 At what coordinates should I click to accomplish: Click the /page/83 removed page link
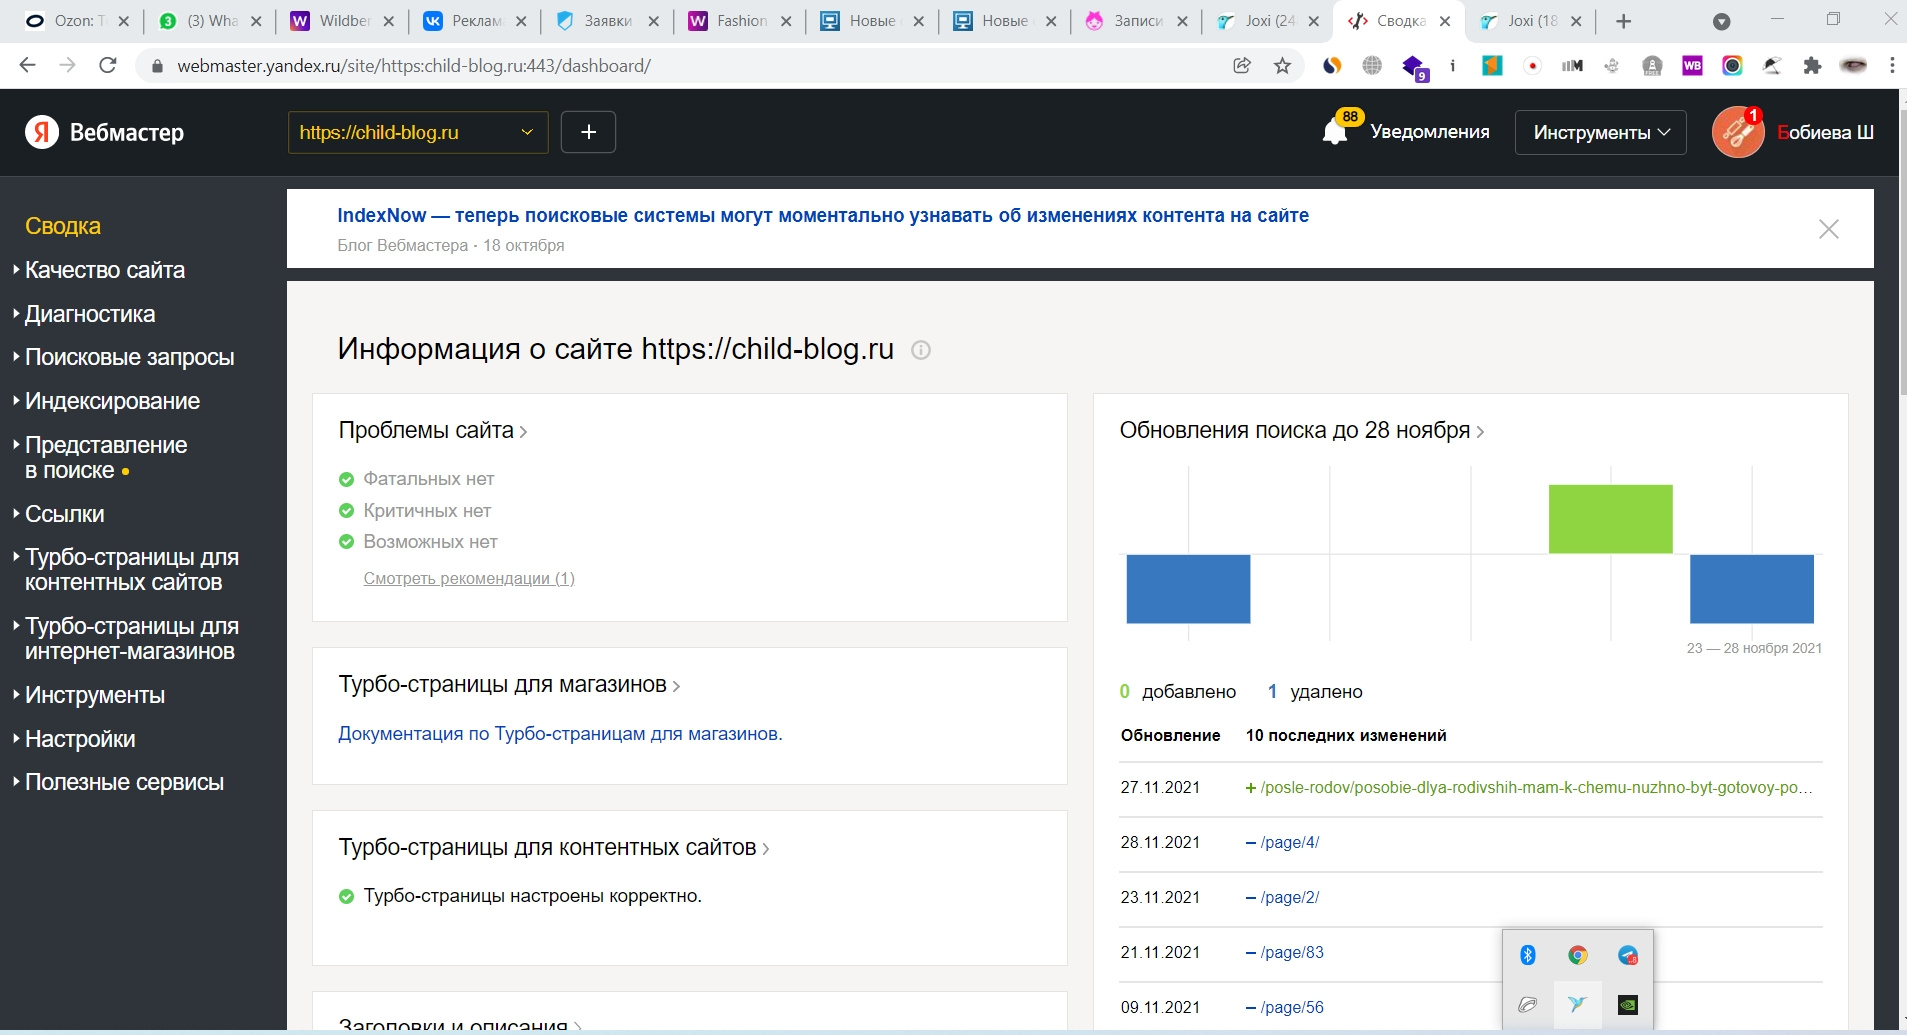[x=1292, y=952]
